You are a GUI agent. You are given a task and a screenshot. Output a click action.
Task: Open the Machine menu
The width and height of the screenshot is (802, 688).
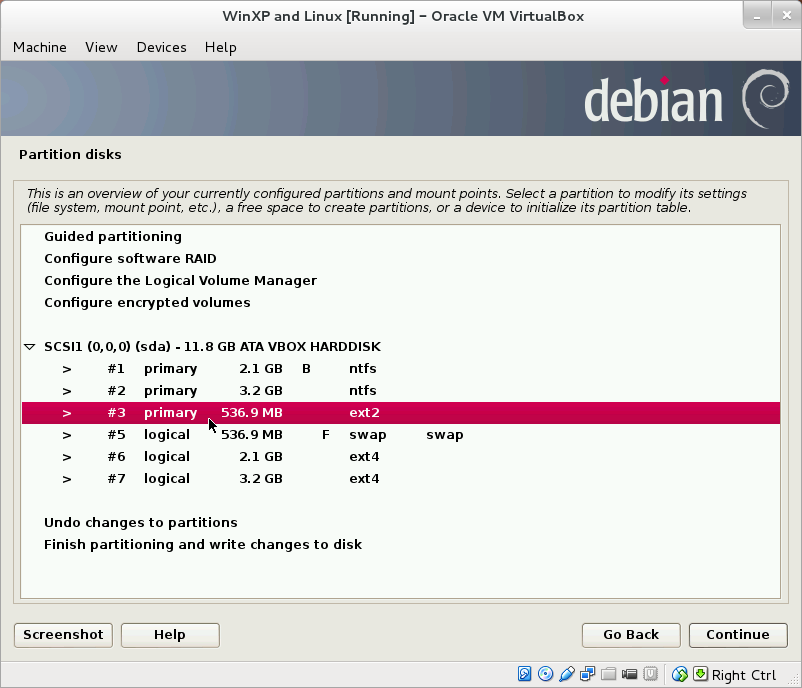tap(39, 47)
